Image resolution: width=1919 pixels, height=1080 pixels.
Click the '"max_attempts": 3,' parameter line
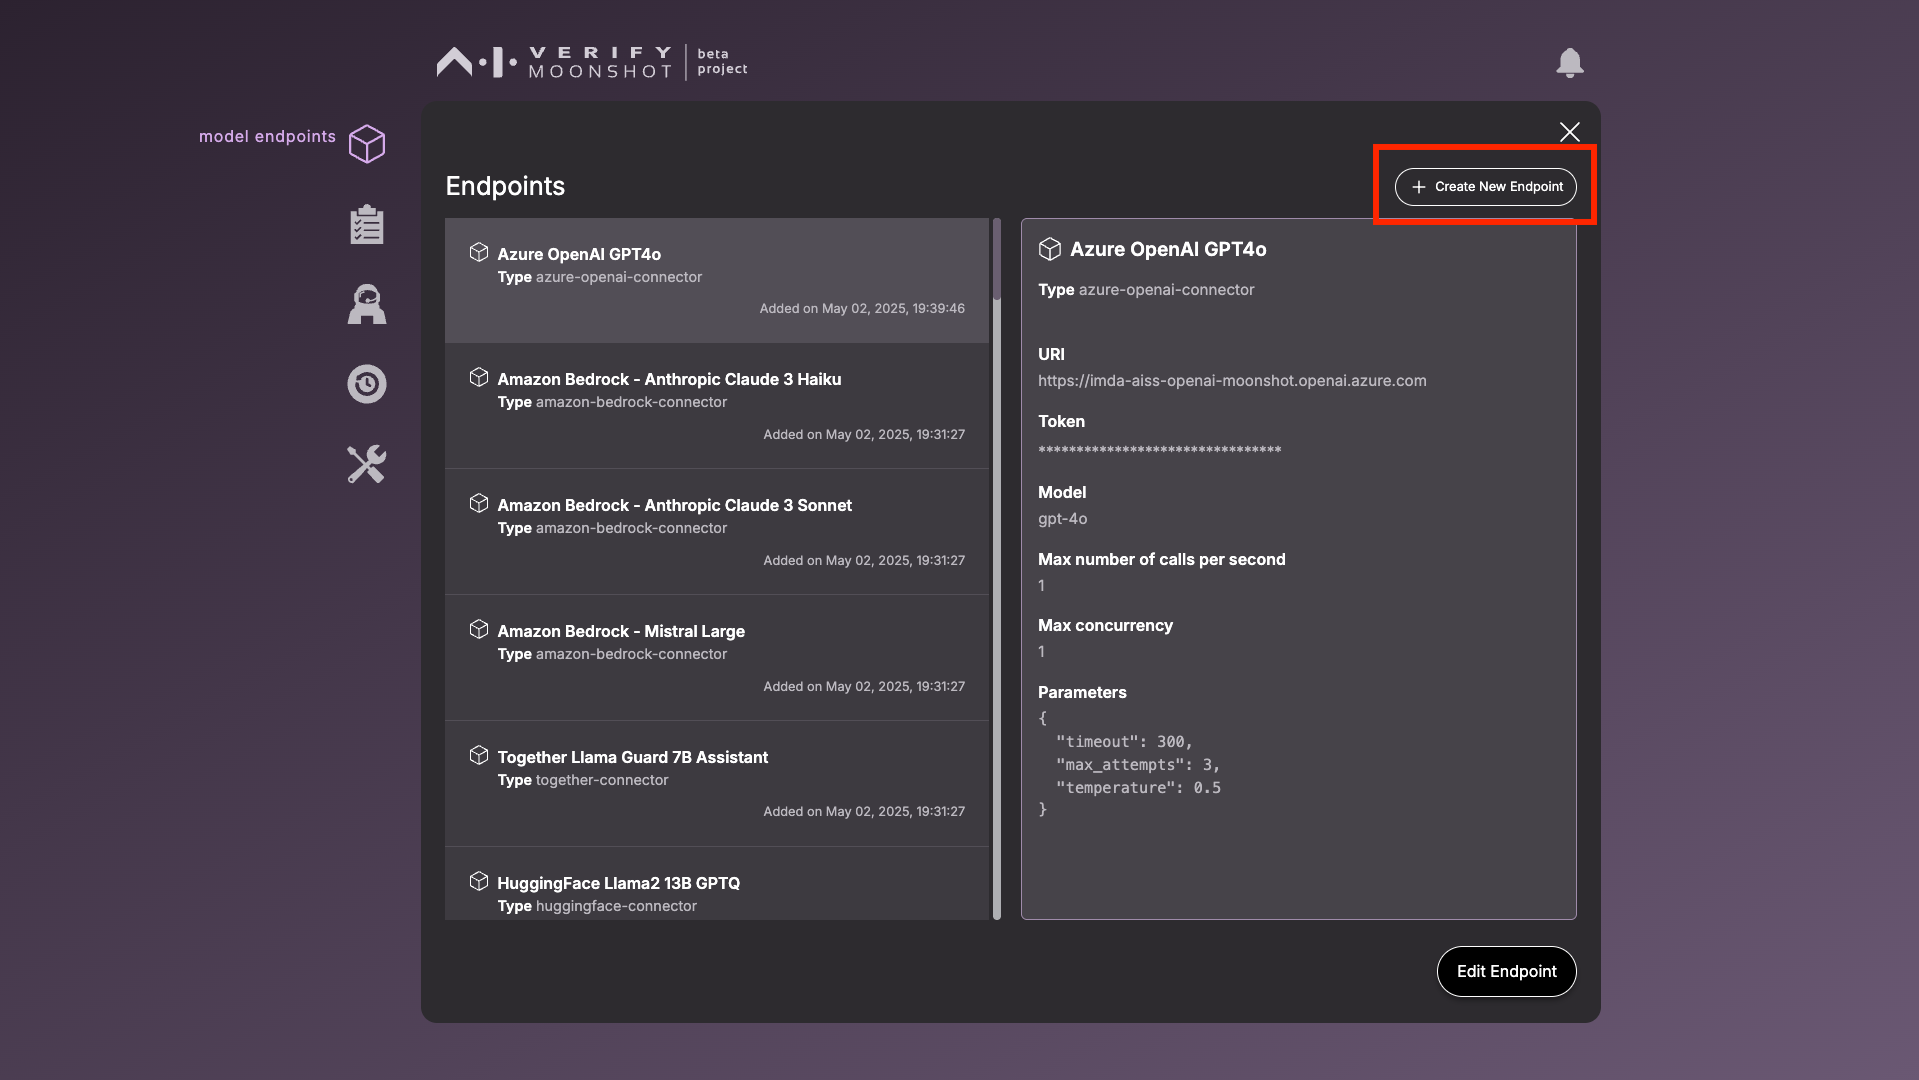pos(1138,765)
